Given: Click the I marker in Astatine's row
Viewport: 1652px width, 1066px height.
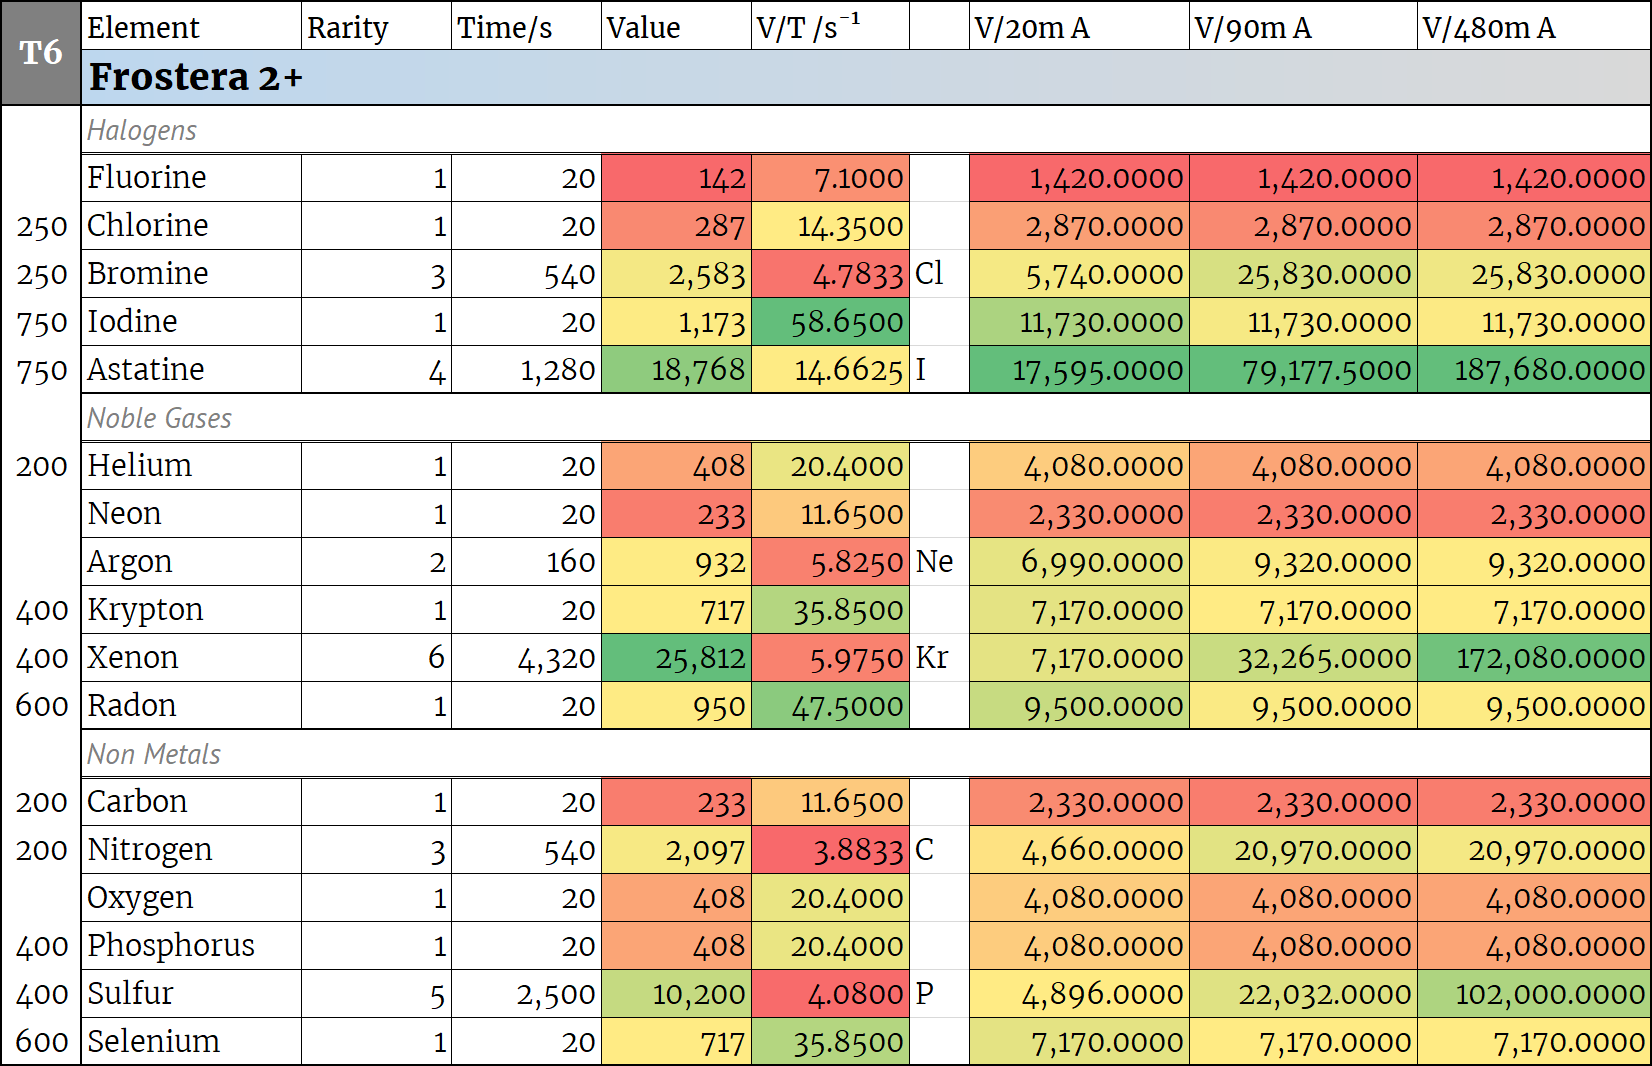Looking at the screenshot, I should [x=939, y=370].
